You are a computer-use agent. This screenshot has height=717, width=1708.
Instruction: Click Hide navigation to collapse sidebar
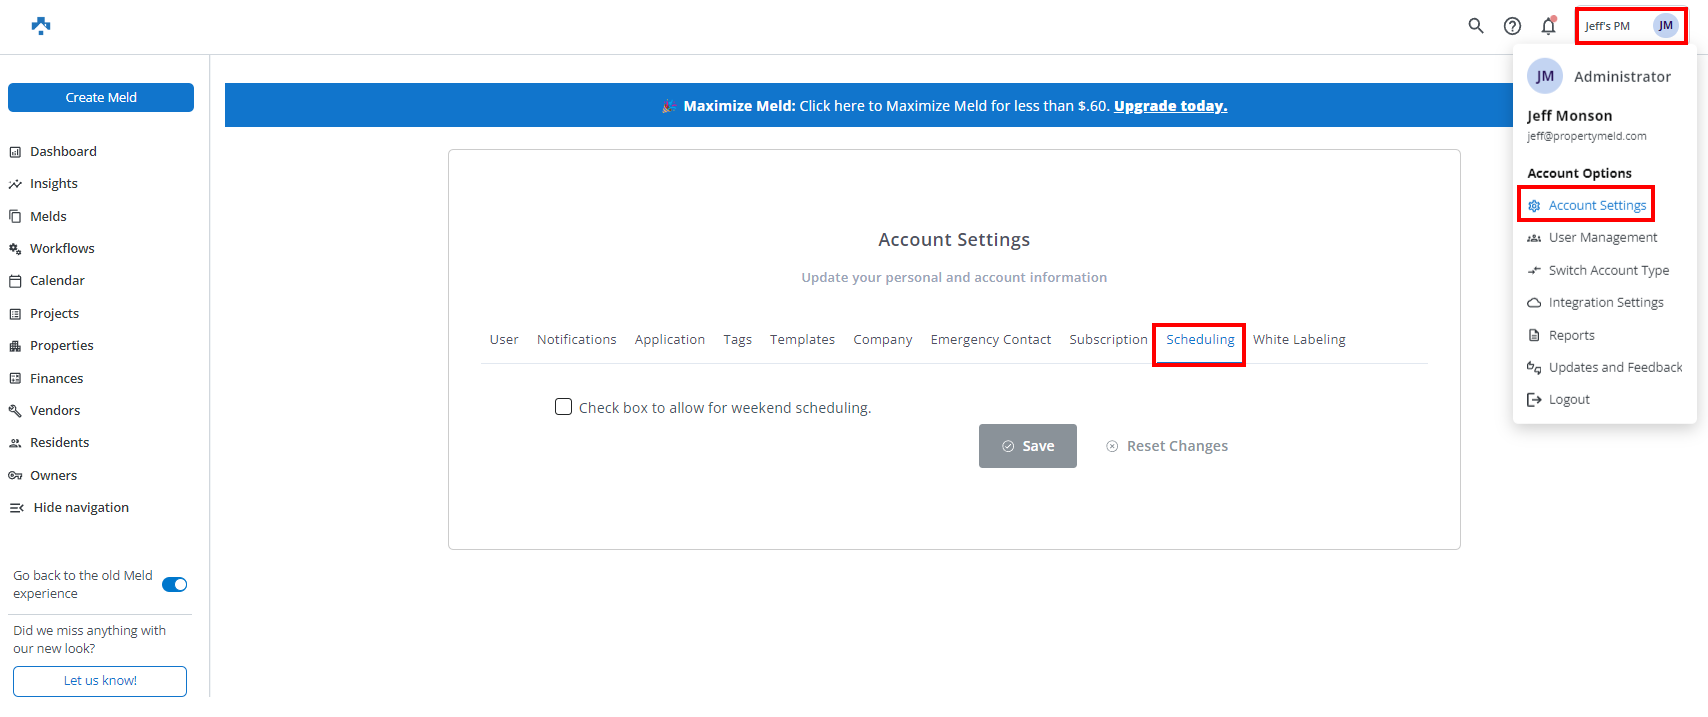point(80,508)
